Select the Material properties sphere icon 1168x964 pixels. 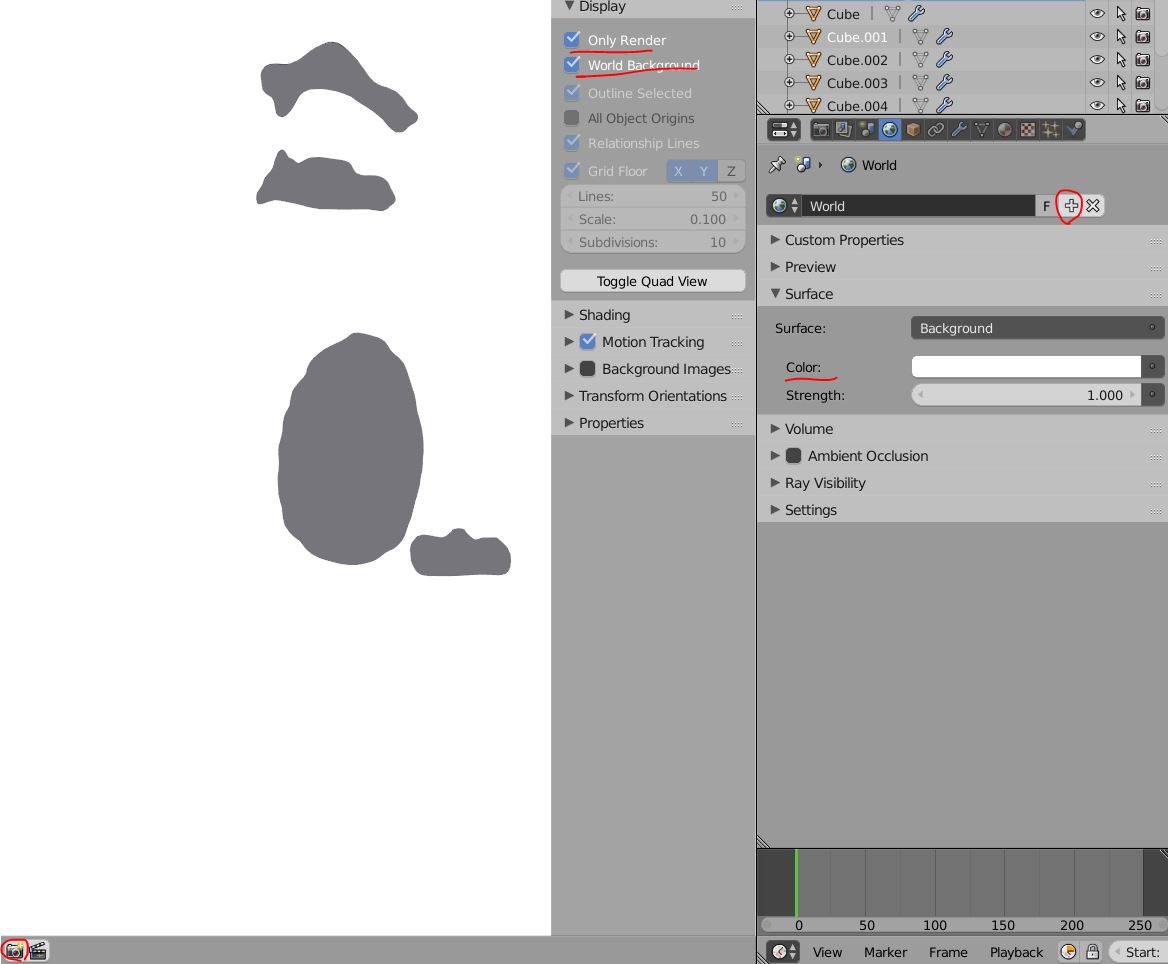pyautogui.click(x=1004, y=129)
